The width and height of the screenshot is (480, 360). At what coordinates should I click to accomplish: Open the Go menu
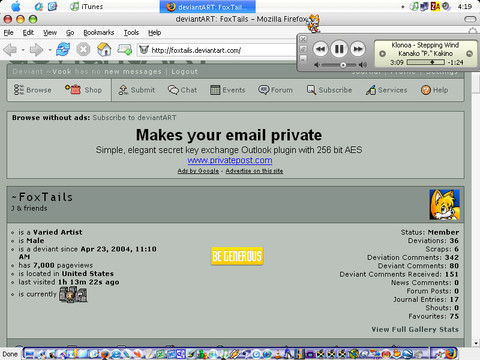tap(70, 32)
